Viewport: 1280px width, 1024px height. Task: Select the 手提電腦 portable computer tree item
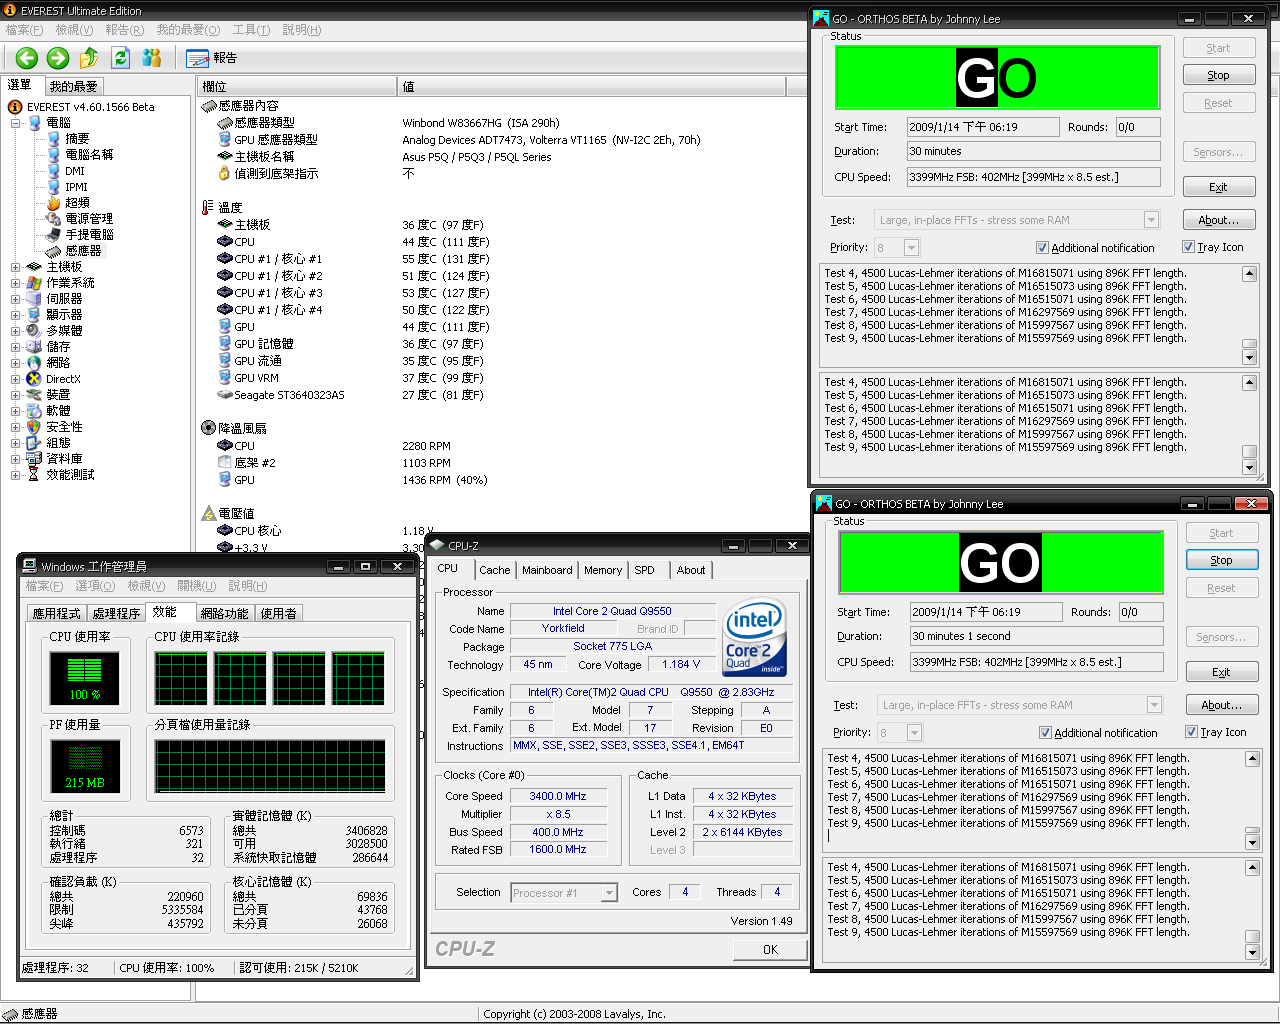89,235
